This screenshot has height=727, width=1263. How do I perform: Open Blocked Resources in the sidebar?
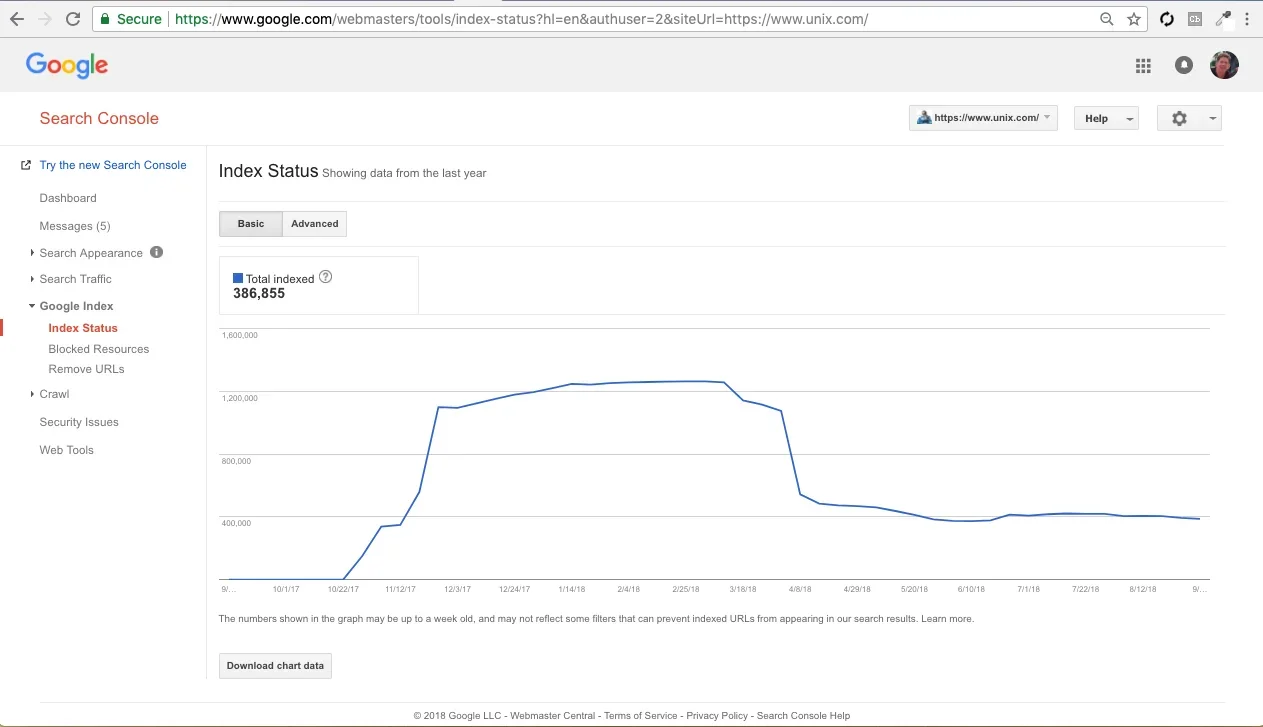pyautogui.click(x=99, y=349)
